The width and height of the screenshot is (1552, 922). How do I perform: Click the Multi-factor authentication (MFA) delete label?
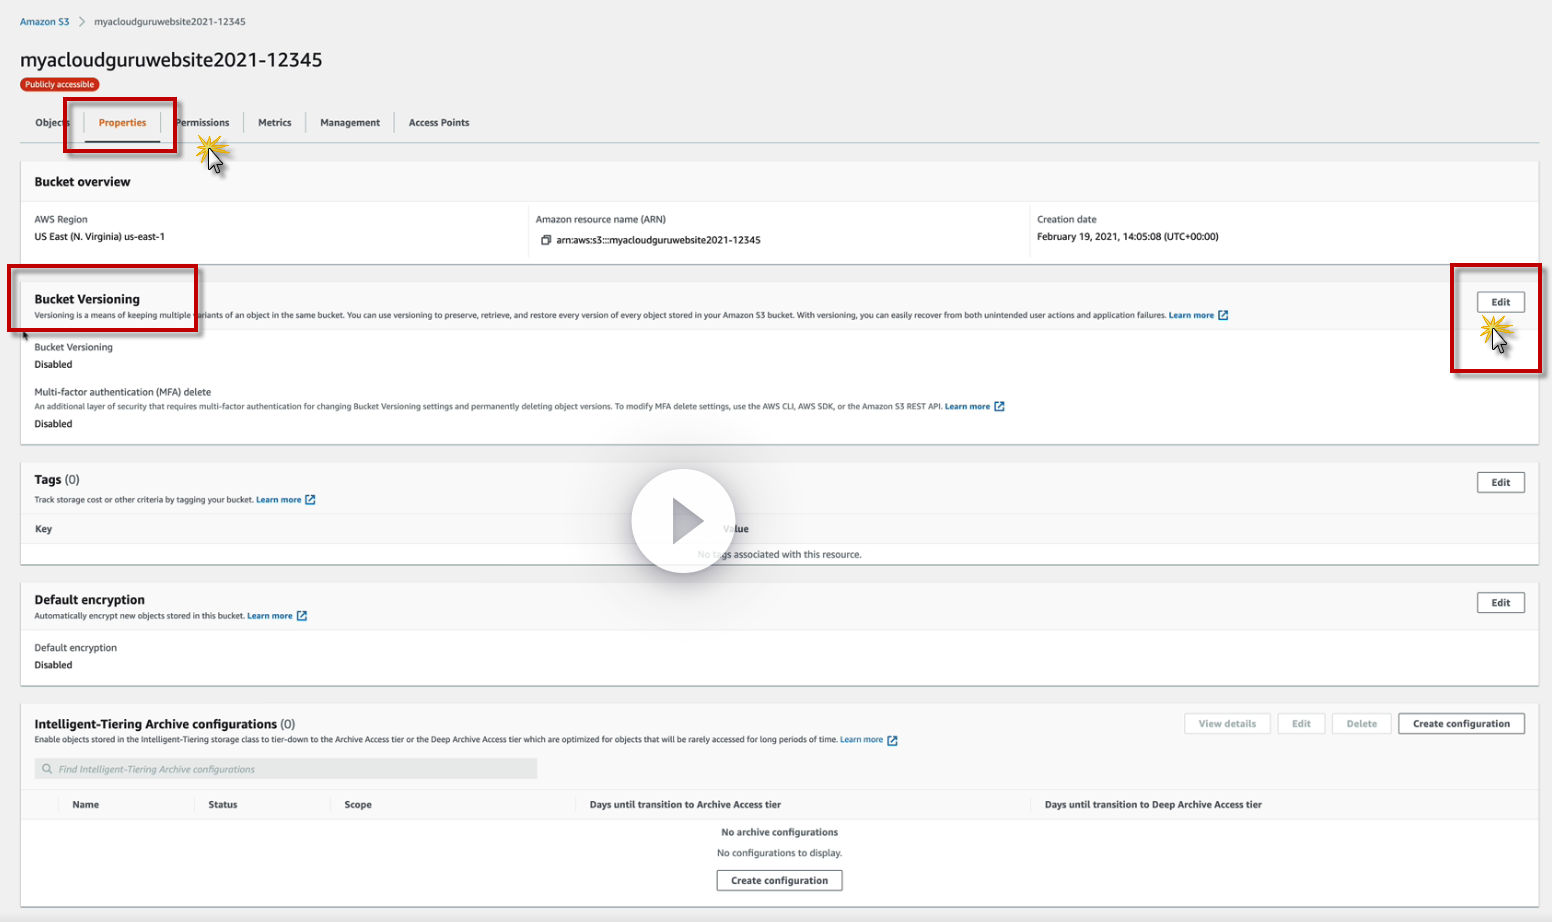pyautogui.click(x=123, y=392)
